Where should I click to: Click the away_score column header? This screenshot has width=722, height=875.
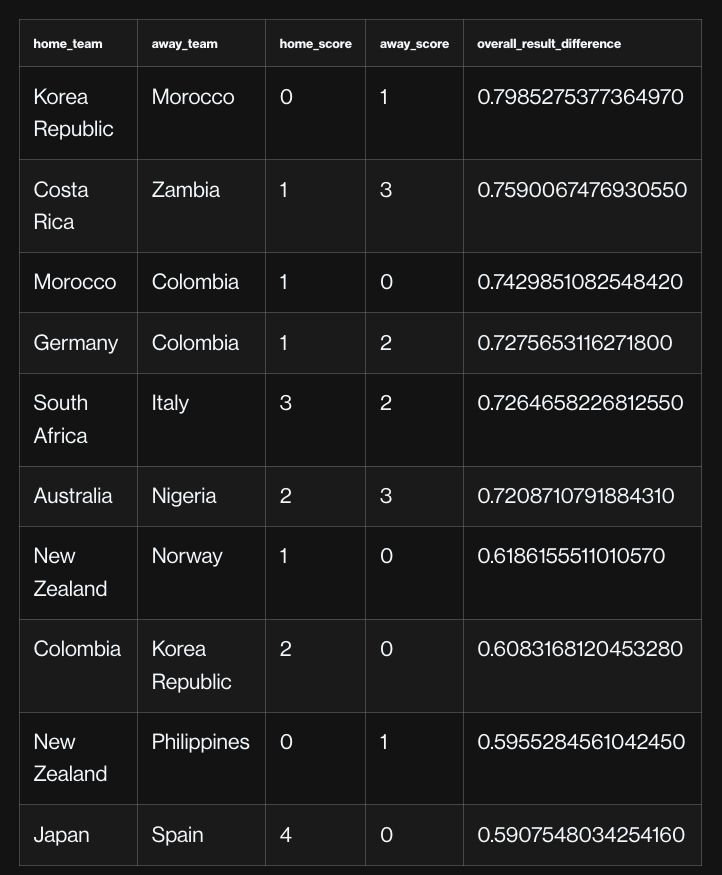coord(414,44)
